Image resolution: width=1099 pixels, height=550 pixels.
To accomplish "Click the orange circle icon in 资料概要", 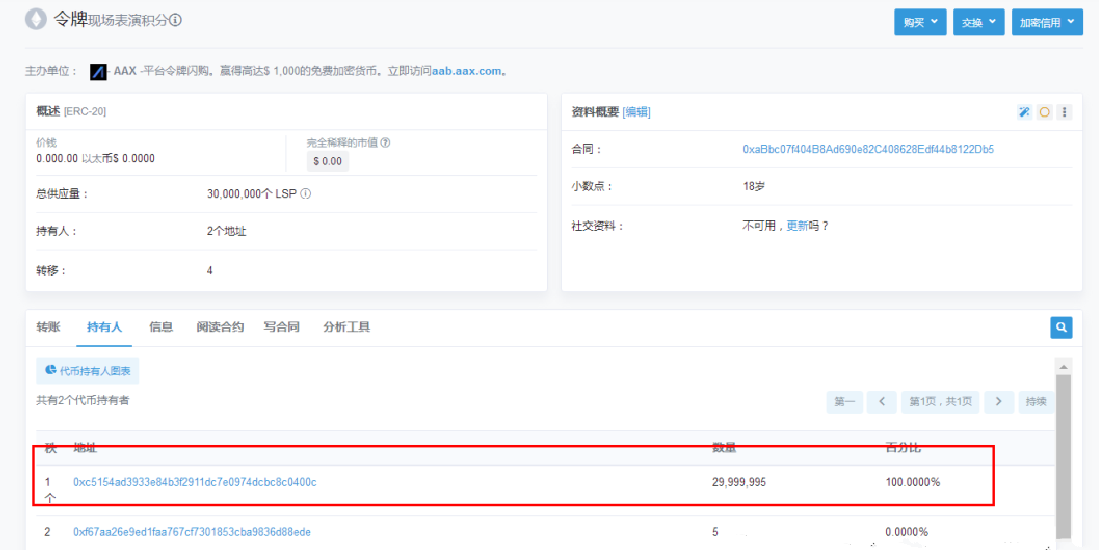I will point(1045,112).
